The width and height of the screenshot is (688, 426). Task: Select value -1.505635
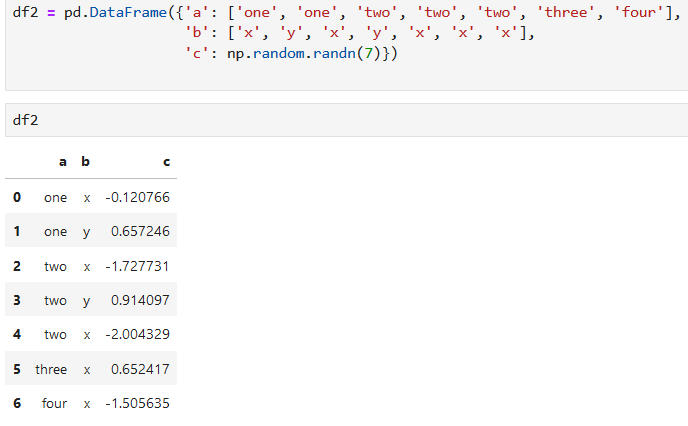(x=137, y=403)
